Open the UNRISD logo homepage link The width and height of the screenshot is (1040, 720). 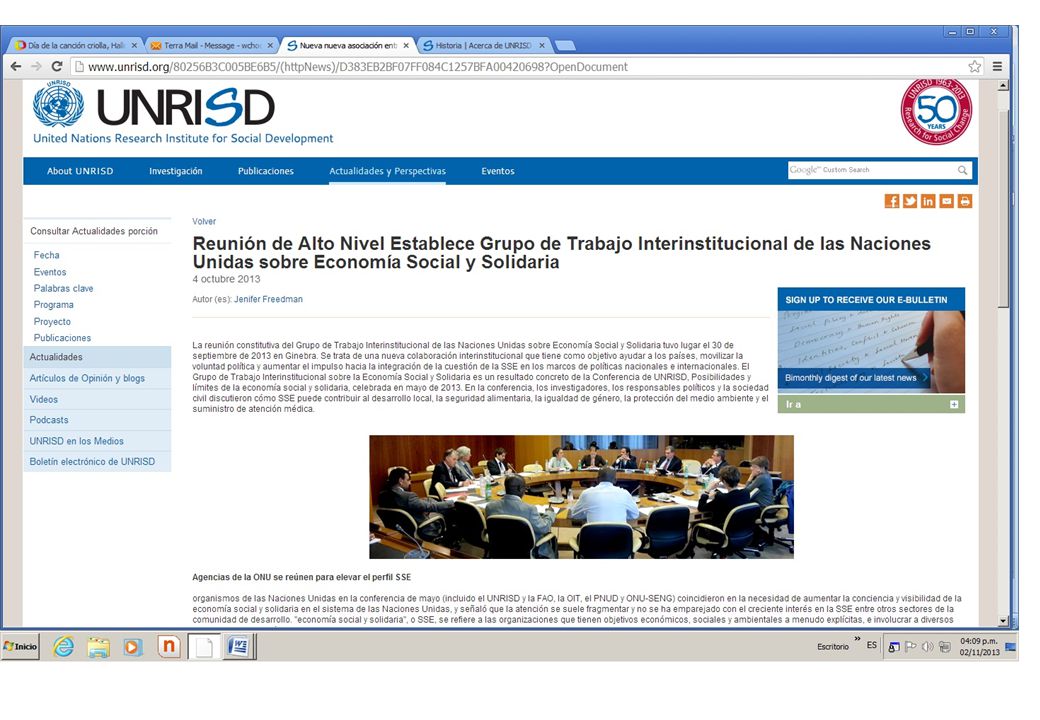click(183, 112)
